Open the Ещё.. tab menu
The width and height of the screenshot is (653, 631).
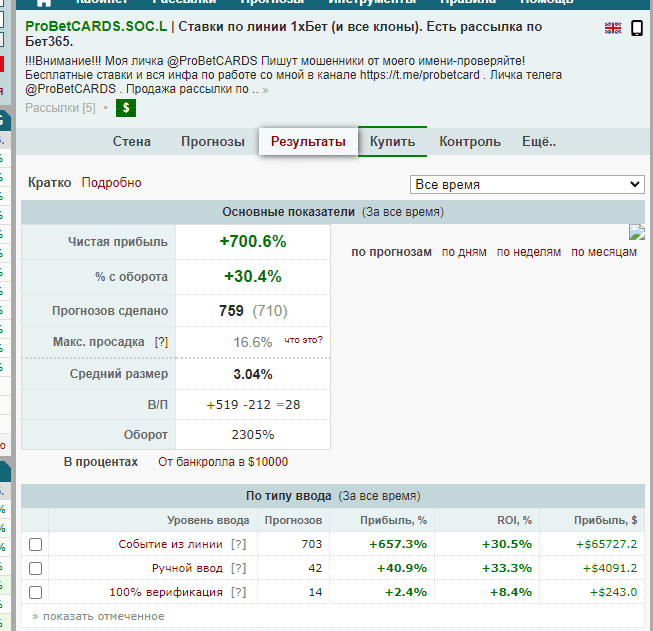539,142
